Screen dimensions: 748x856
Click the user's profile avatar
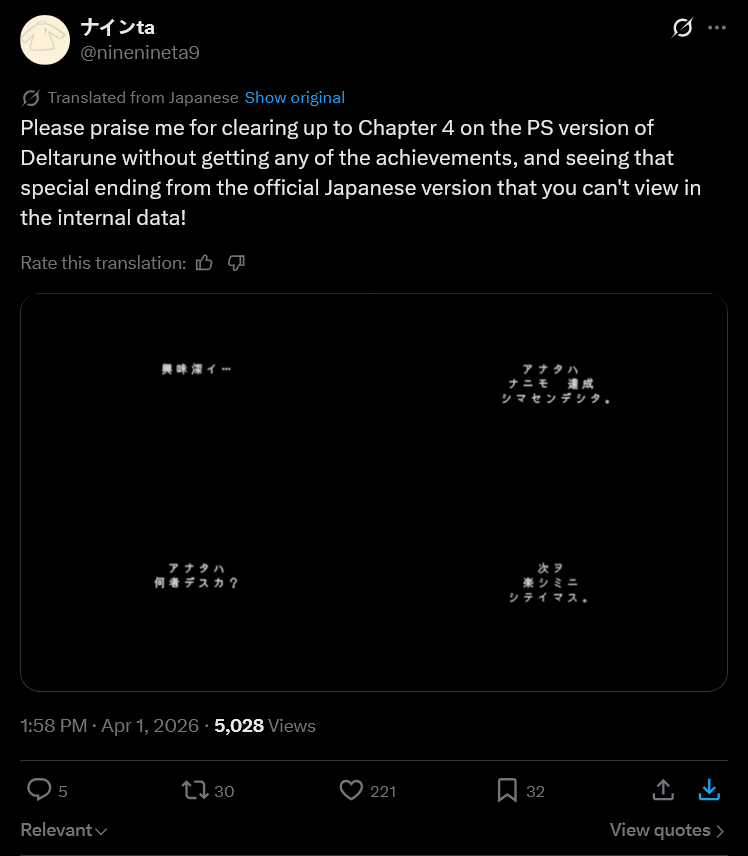coord(45,40)
